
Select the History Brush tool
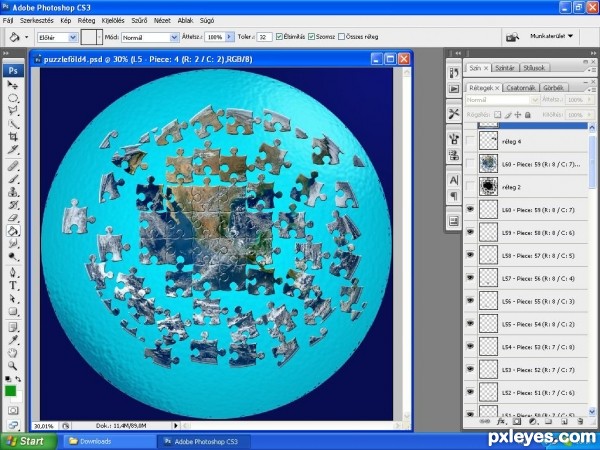(13, 205)
